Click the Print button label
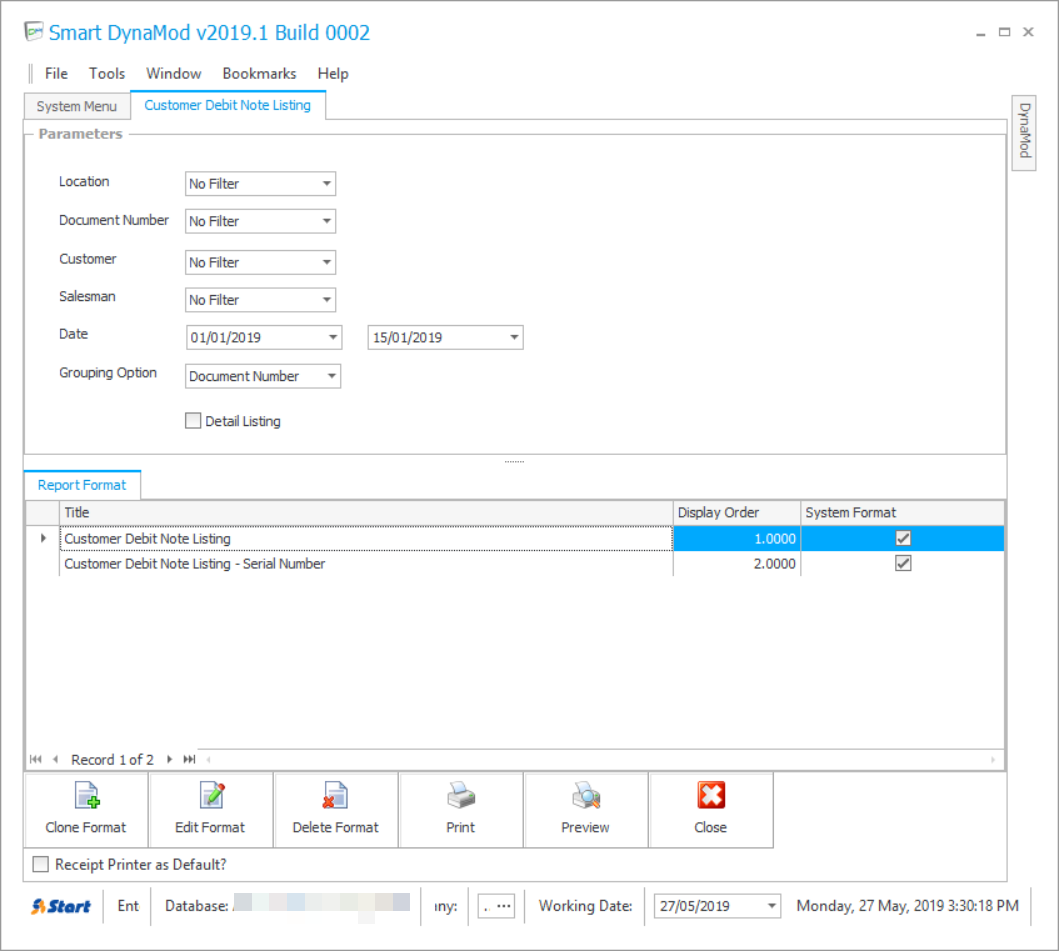The image size is (1059, 951). click(x=461, y=827)
